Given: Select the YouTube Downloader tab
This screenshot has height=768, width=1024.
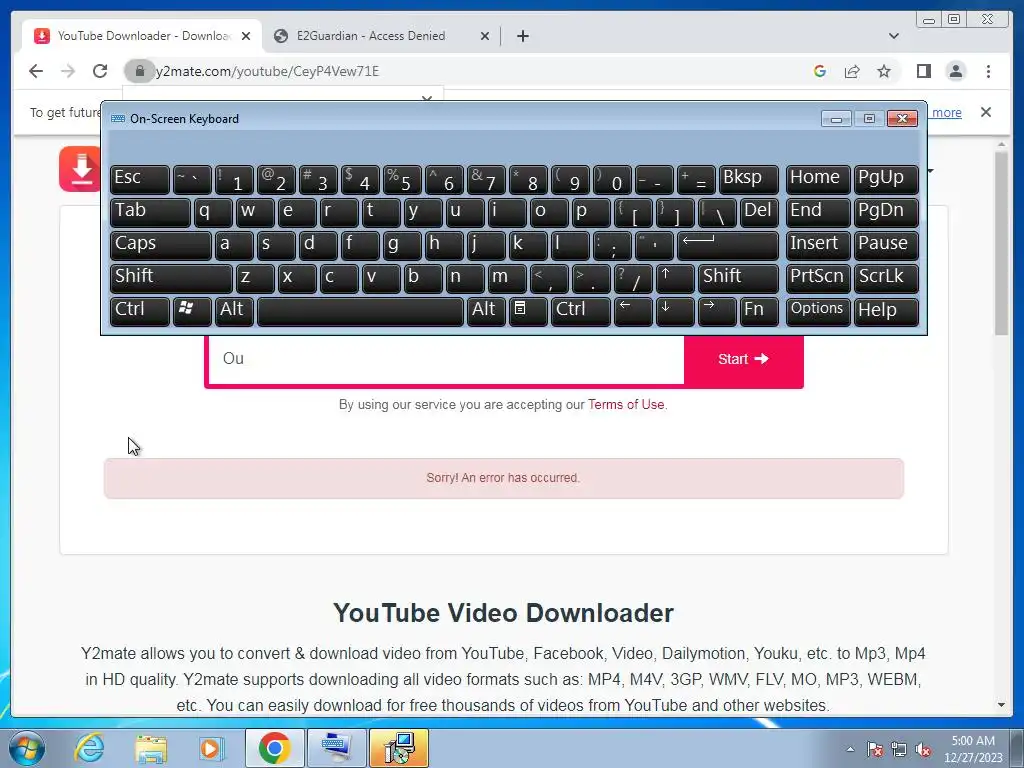Looking at the screenshot, I should (142, 36).
